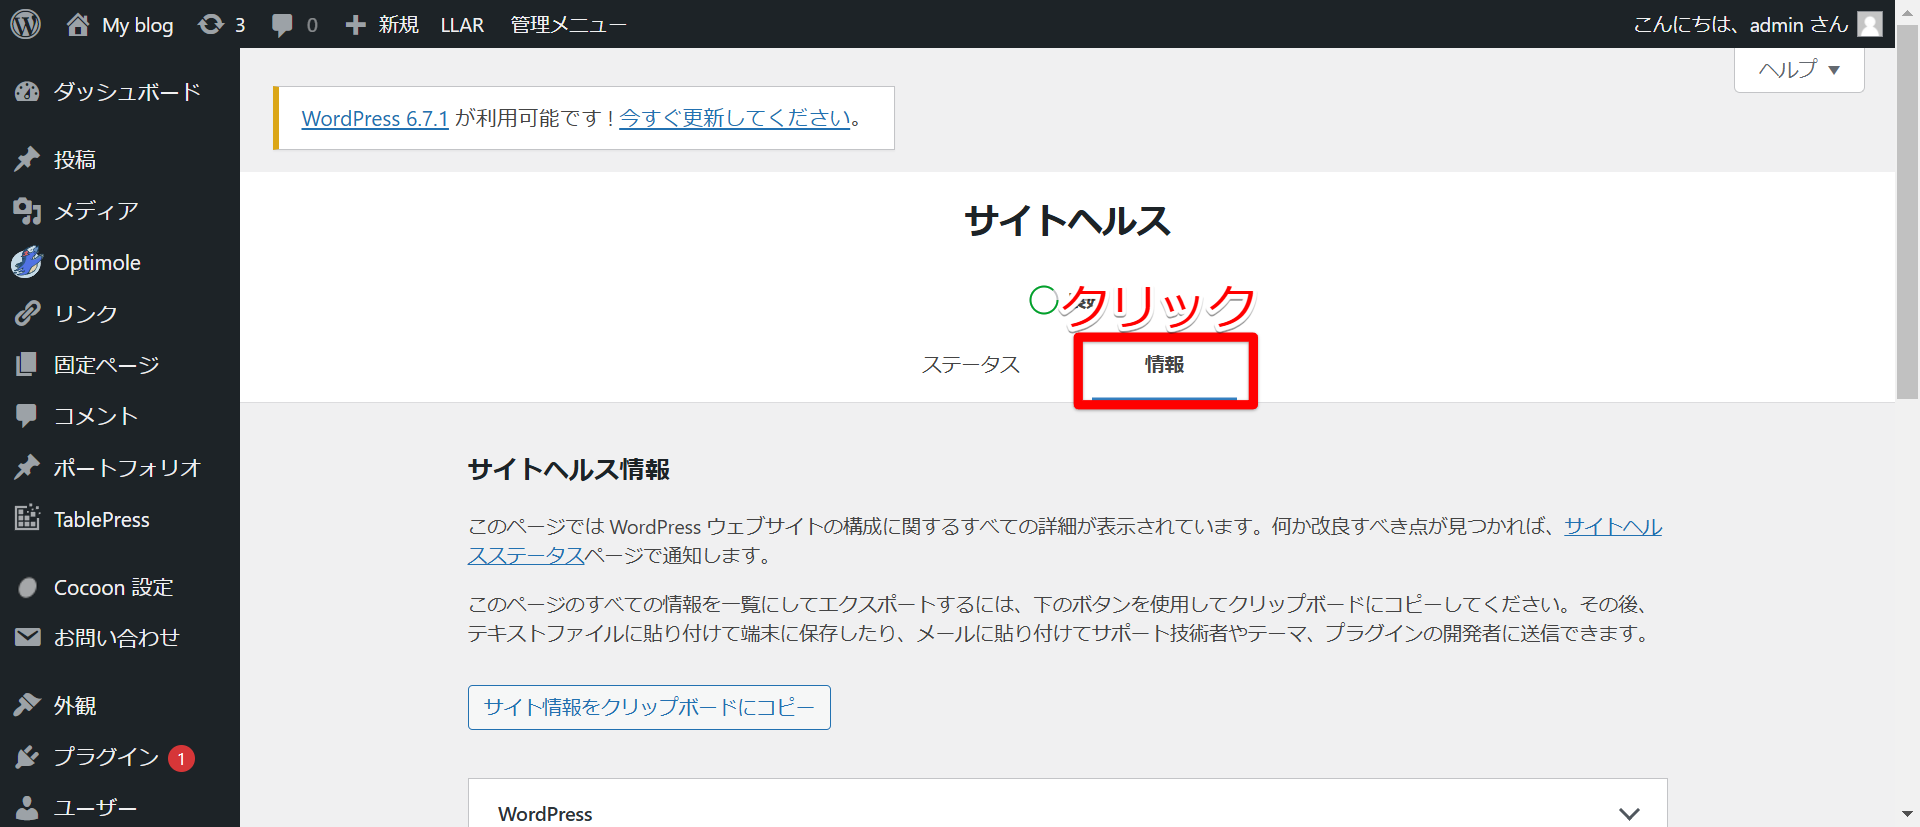Click the vertical page scrollbar

pyautogui.click(x=1908, y=213)
